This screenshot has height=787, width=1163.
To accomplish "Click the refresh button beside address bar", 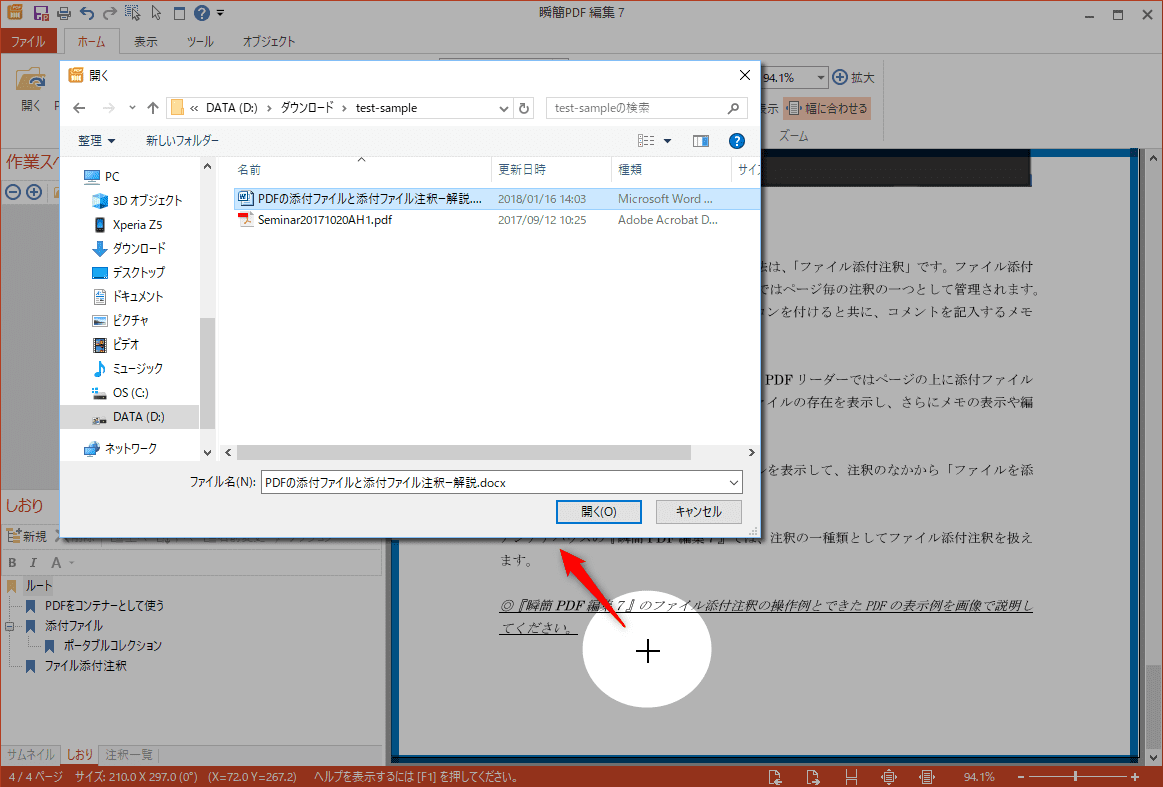I will point(525,108).
